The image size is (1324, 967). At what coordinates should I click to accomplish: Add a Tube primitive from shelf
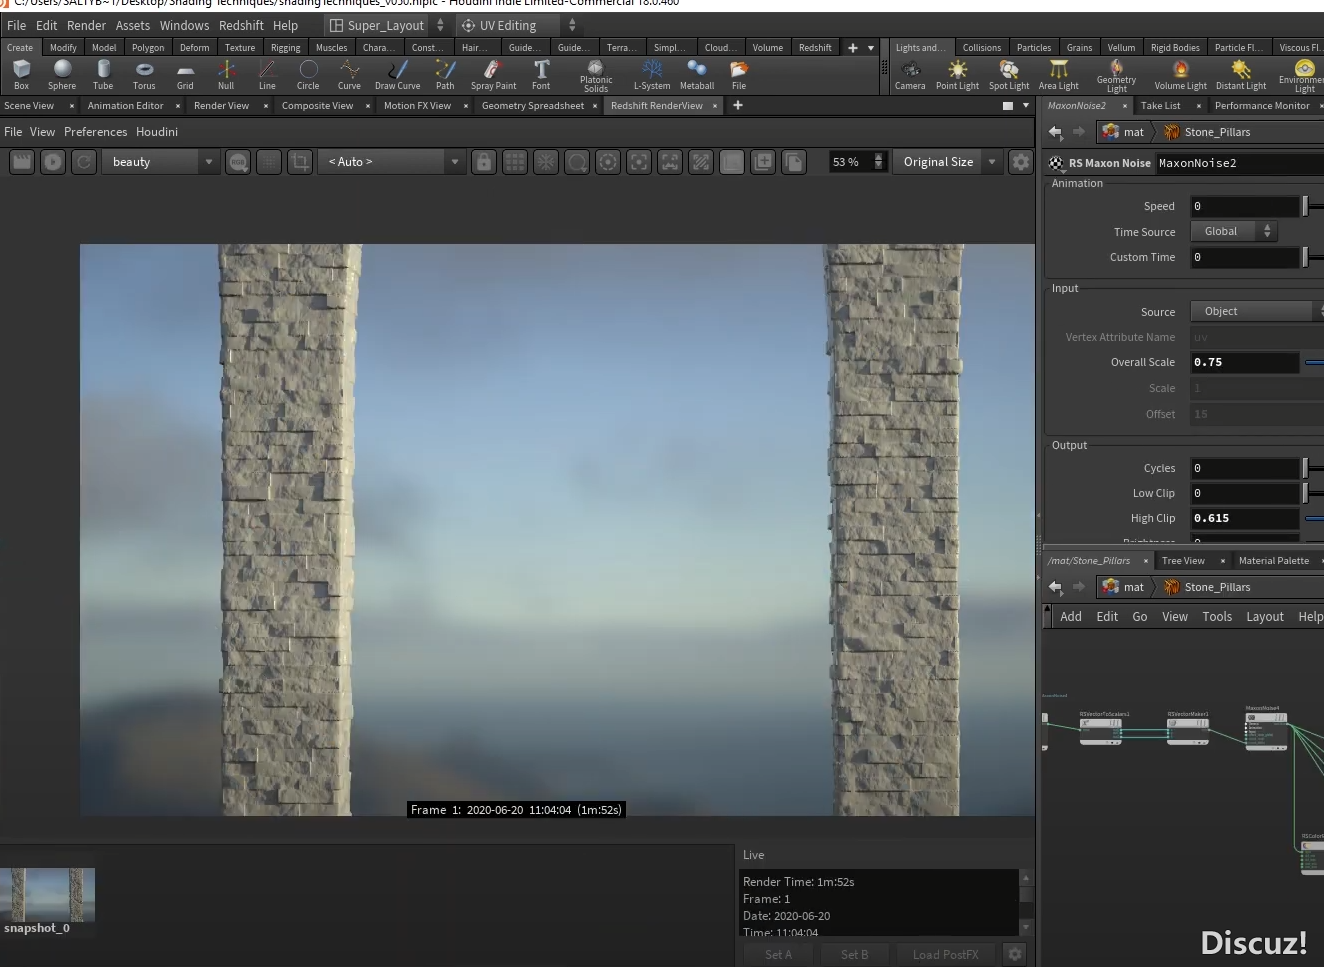103,75
